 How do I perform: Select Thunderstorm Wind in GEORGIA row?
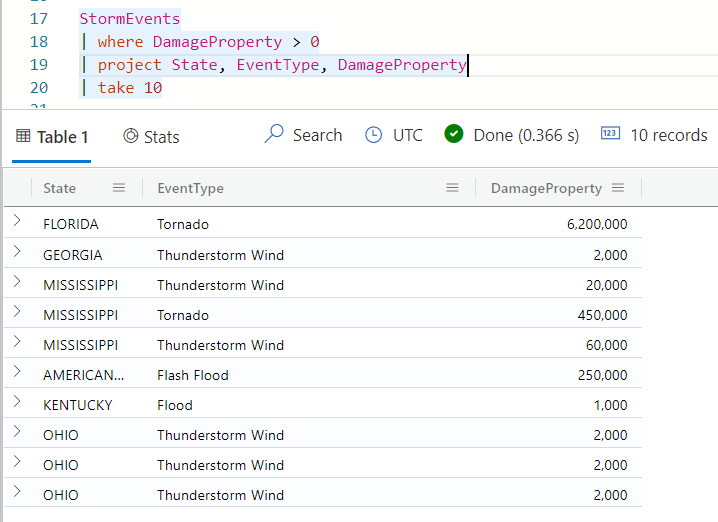(221, 255)
